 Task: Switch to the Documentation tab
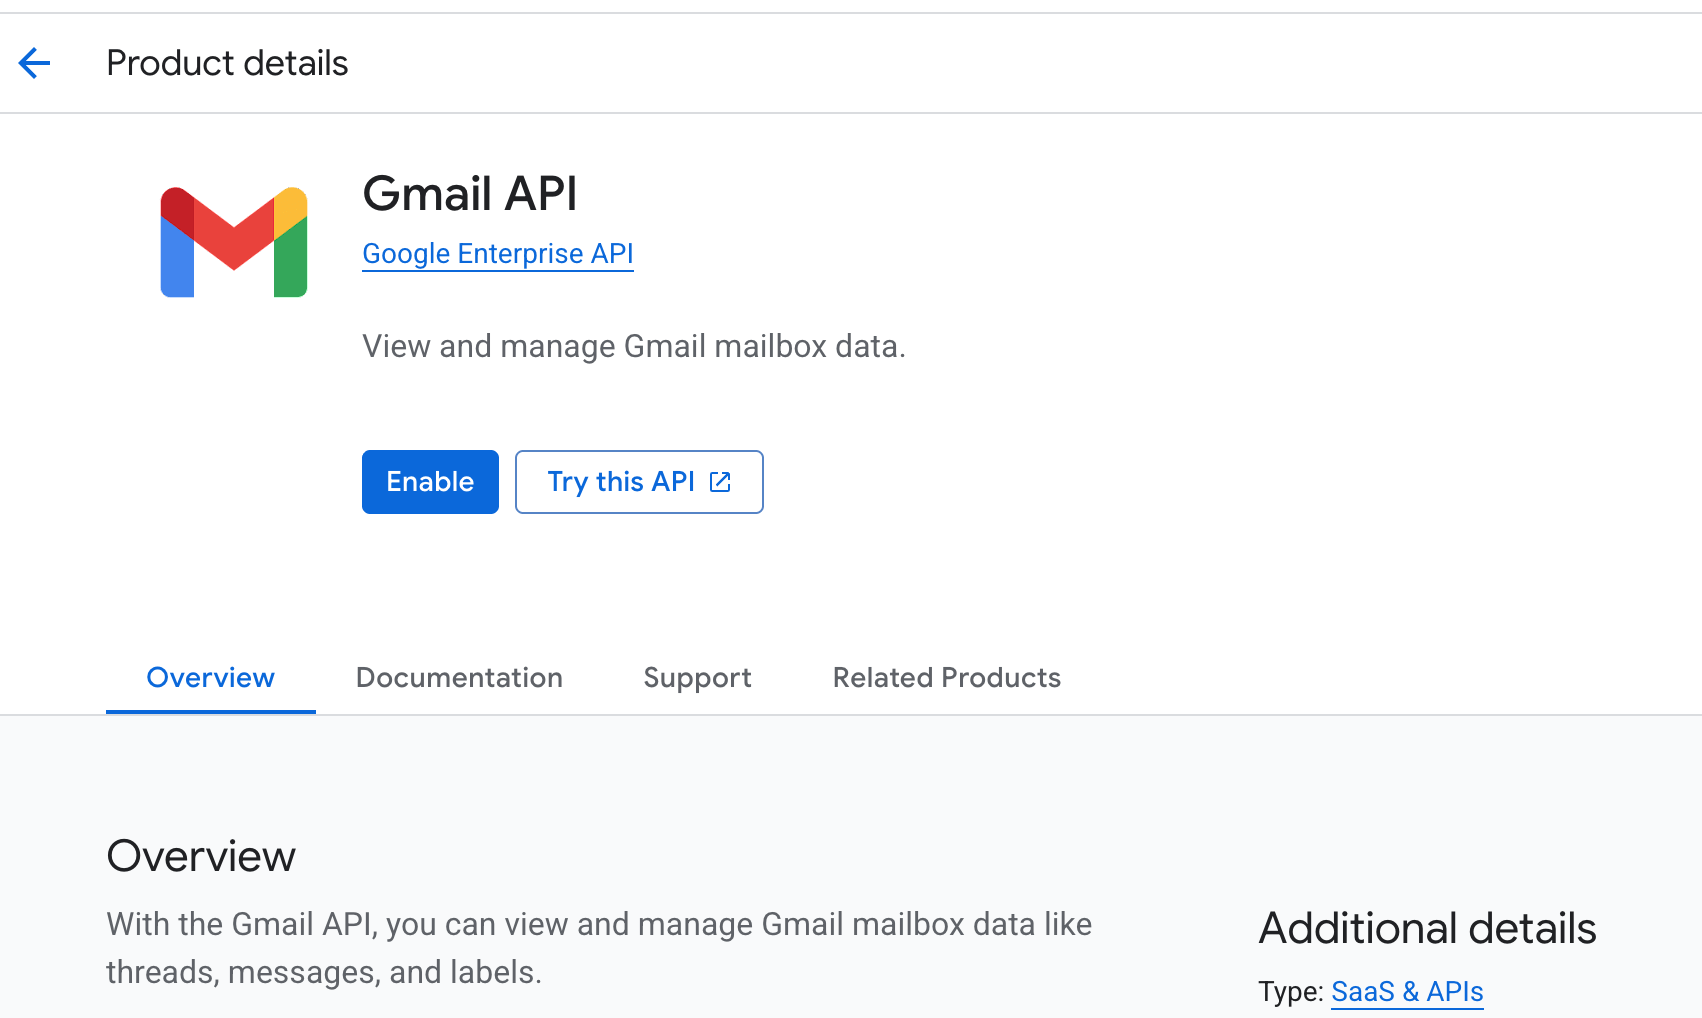(459, 678)
